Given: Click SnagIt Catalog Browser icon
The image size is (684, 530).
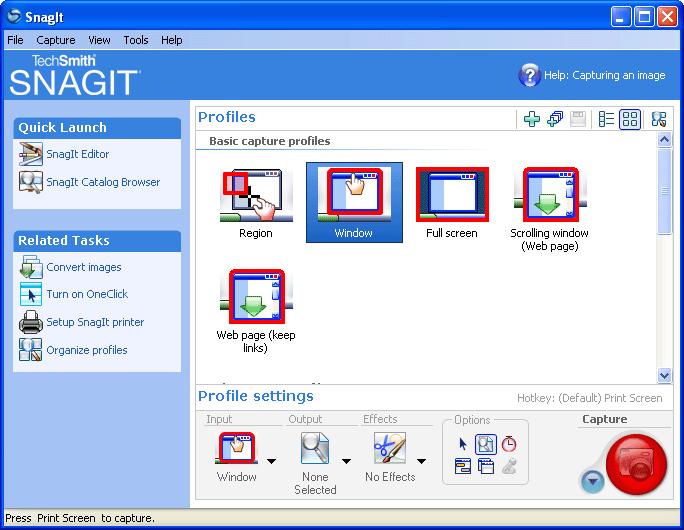Looking at the screenshot, I should pos(31,182).
